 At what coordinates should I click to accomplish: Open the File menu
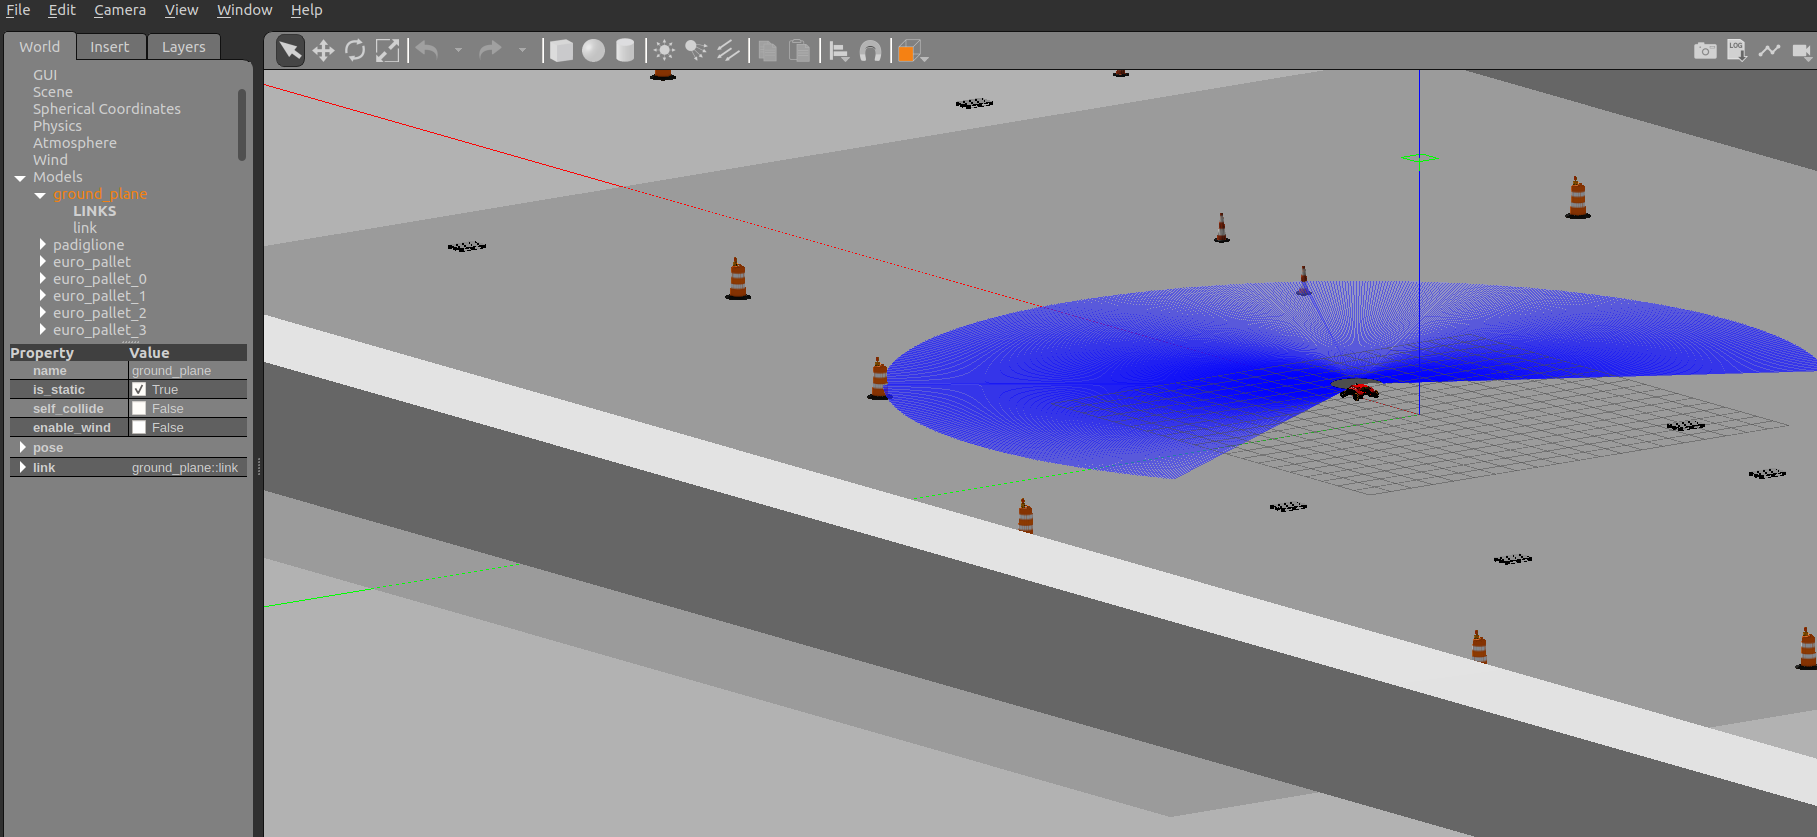[x=18, y=10]
